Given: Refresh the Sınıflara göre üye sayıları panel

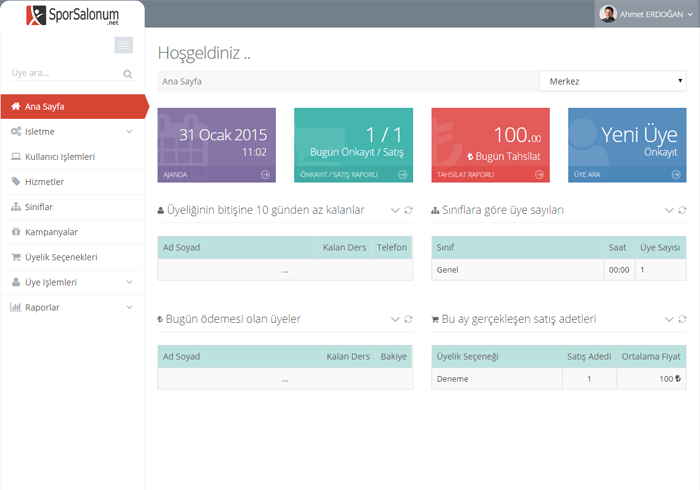Looking at the screenshot, I should 682,210.
